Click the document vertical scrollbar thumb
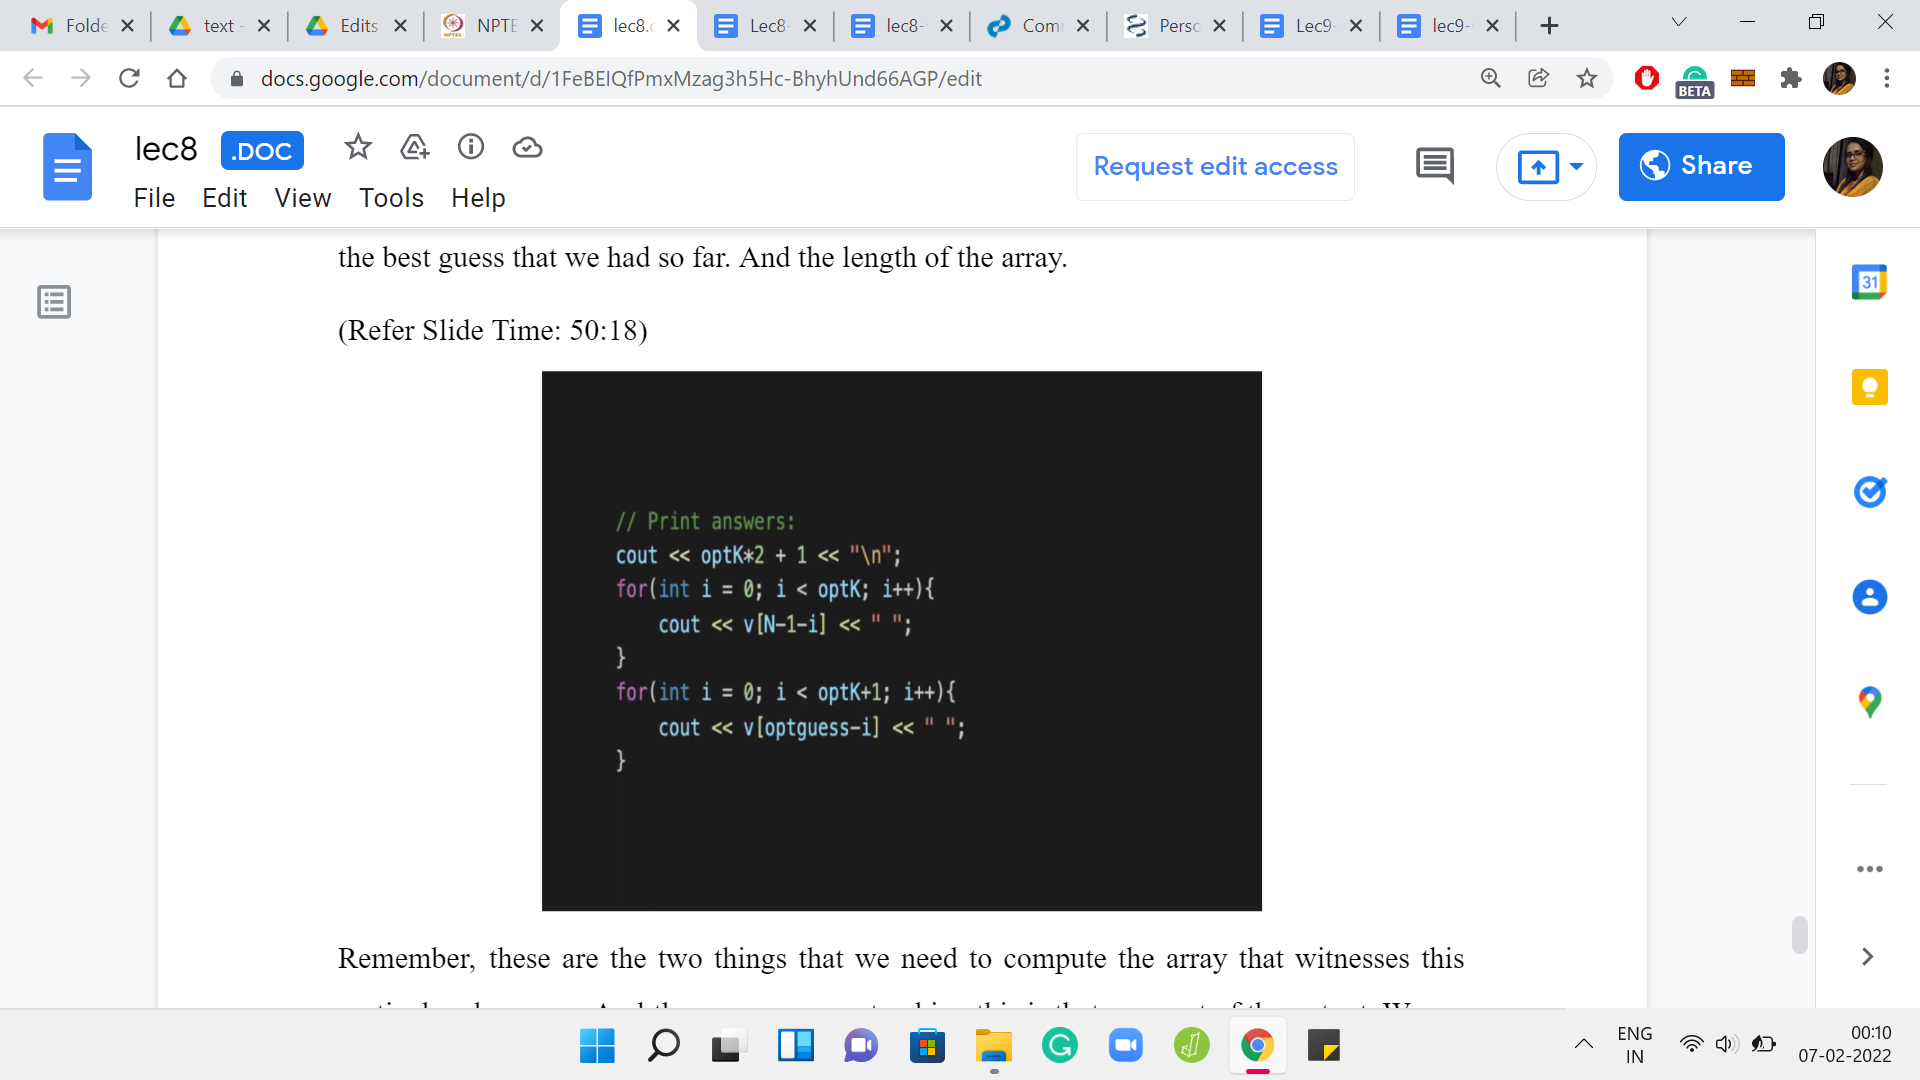 [1799, 935]
